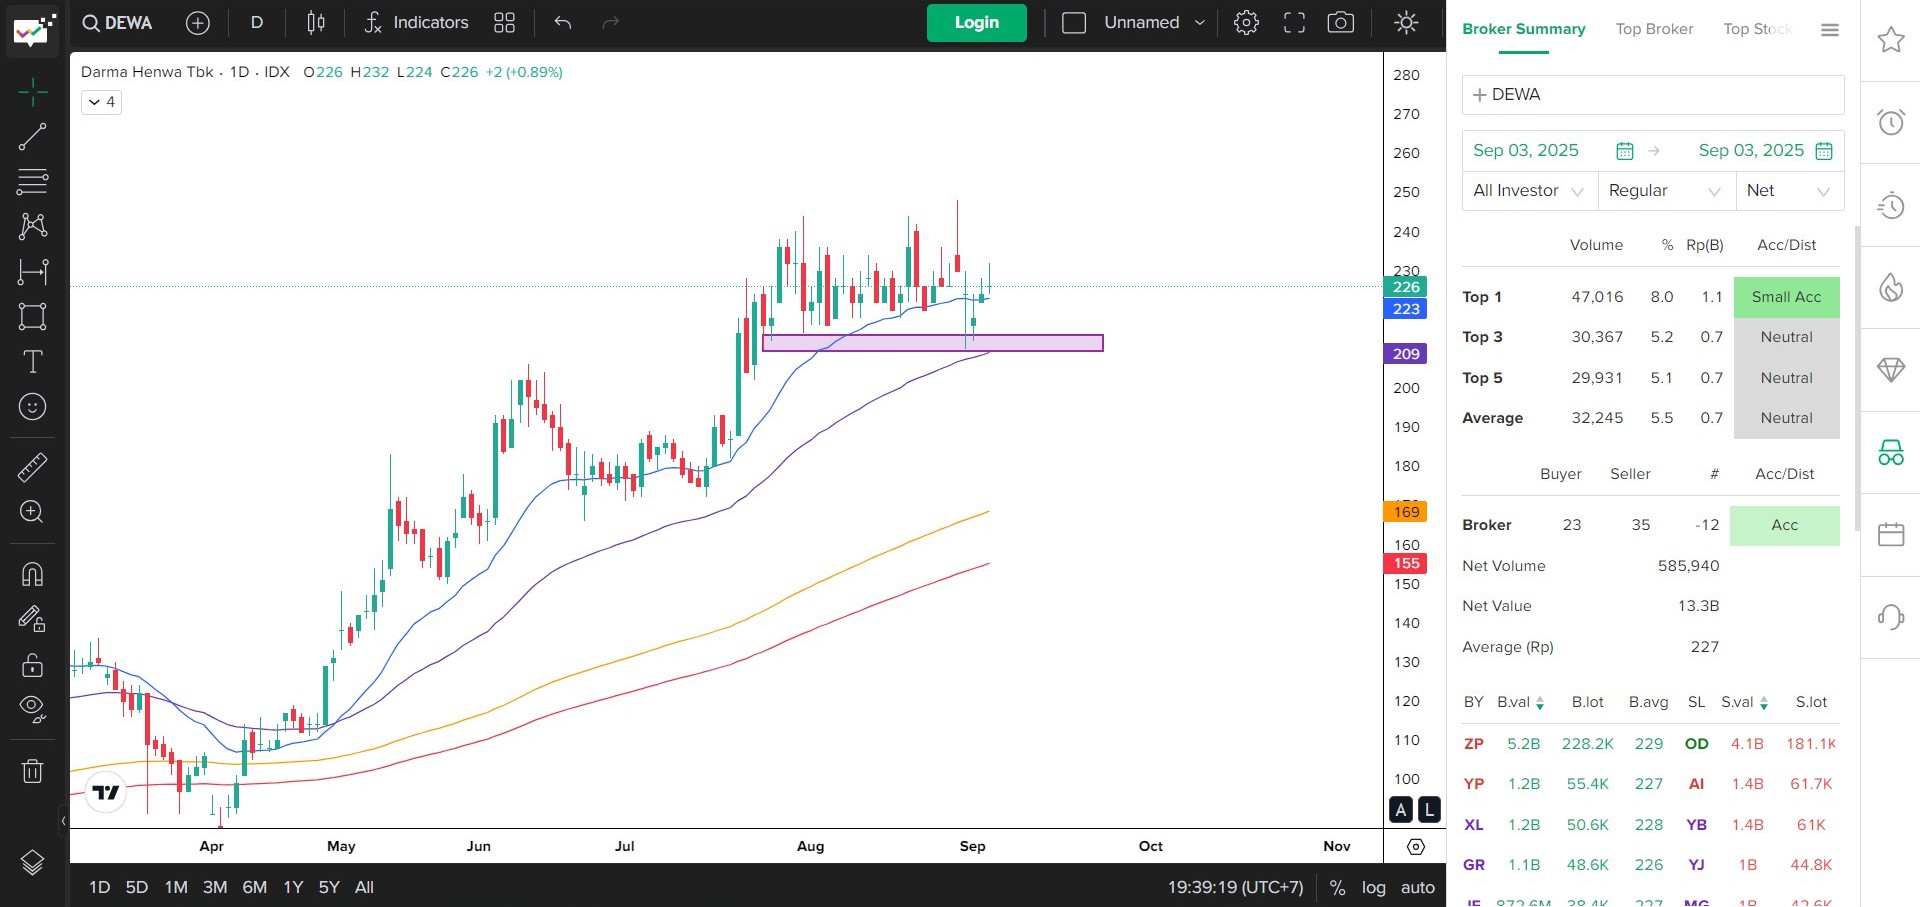1920x907 pixels.
Task: Select the trend line drawing tool
Action: pyautogui.click(x=32, y=137)
